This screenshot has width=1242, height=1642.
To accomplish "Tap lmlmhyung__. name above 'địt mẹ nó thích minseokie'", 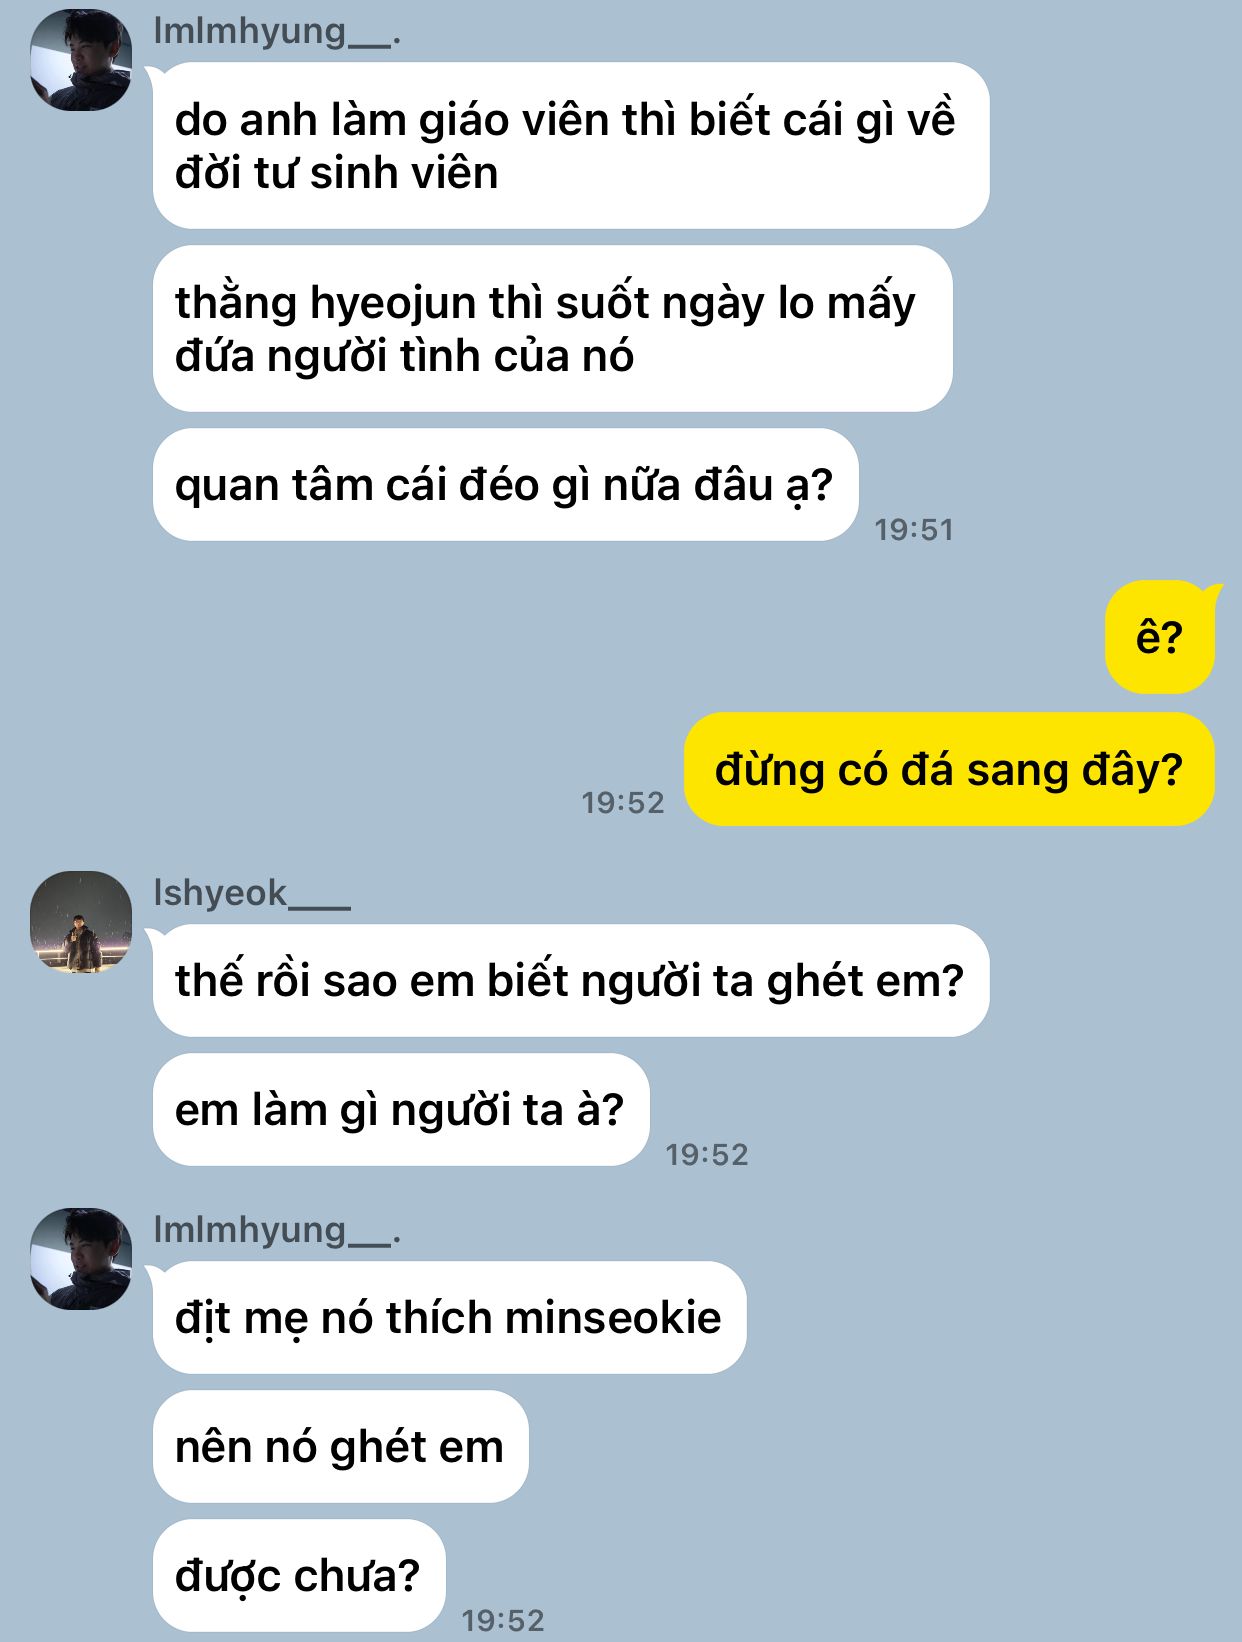I will (x=277, y=1229).
